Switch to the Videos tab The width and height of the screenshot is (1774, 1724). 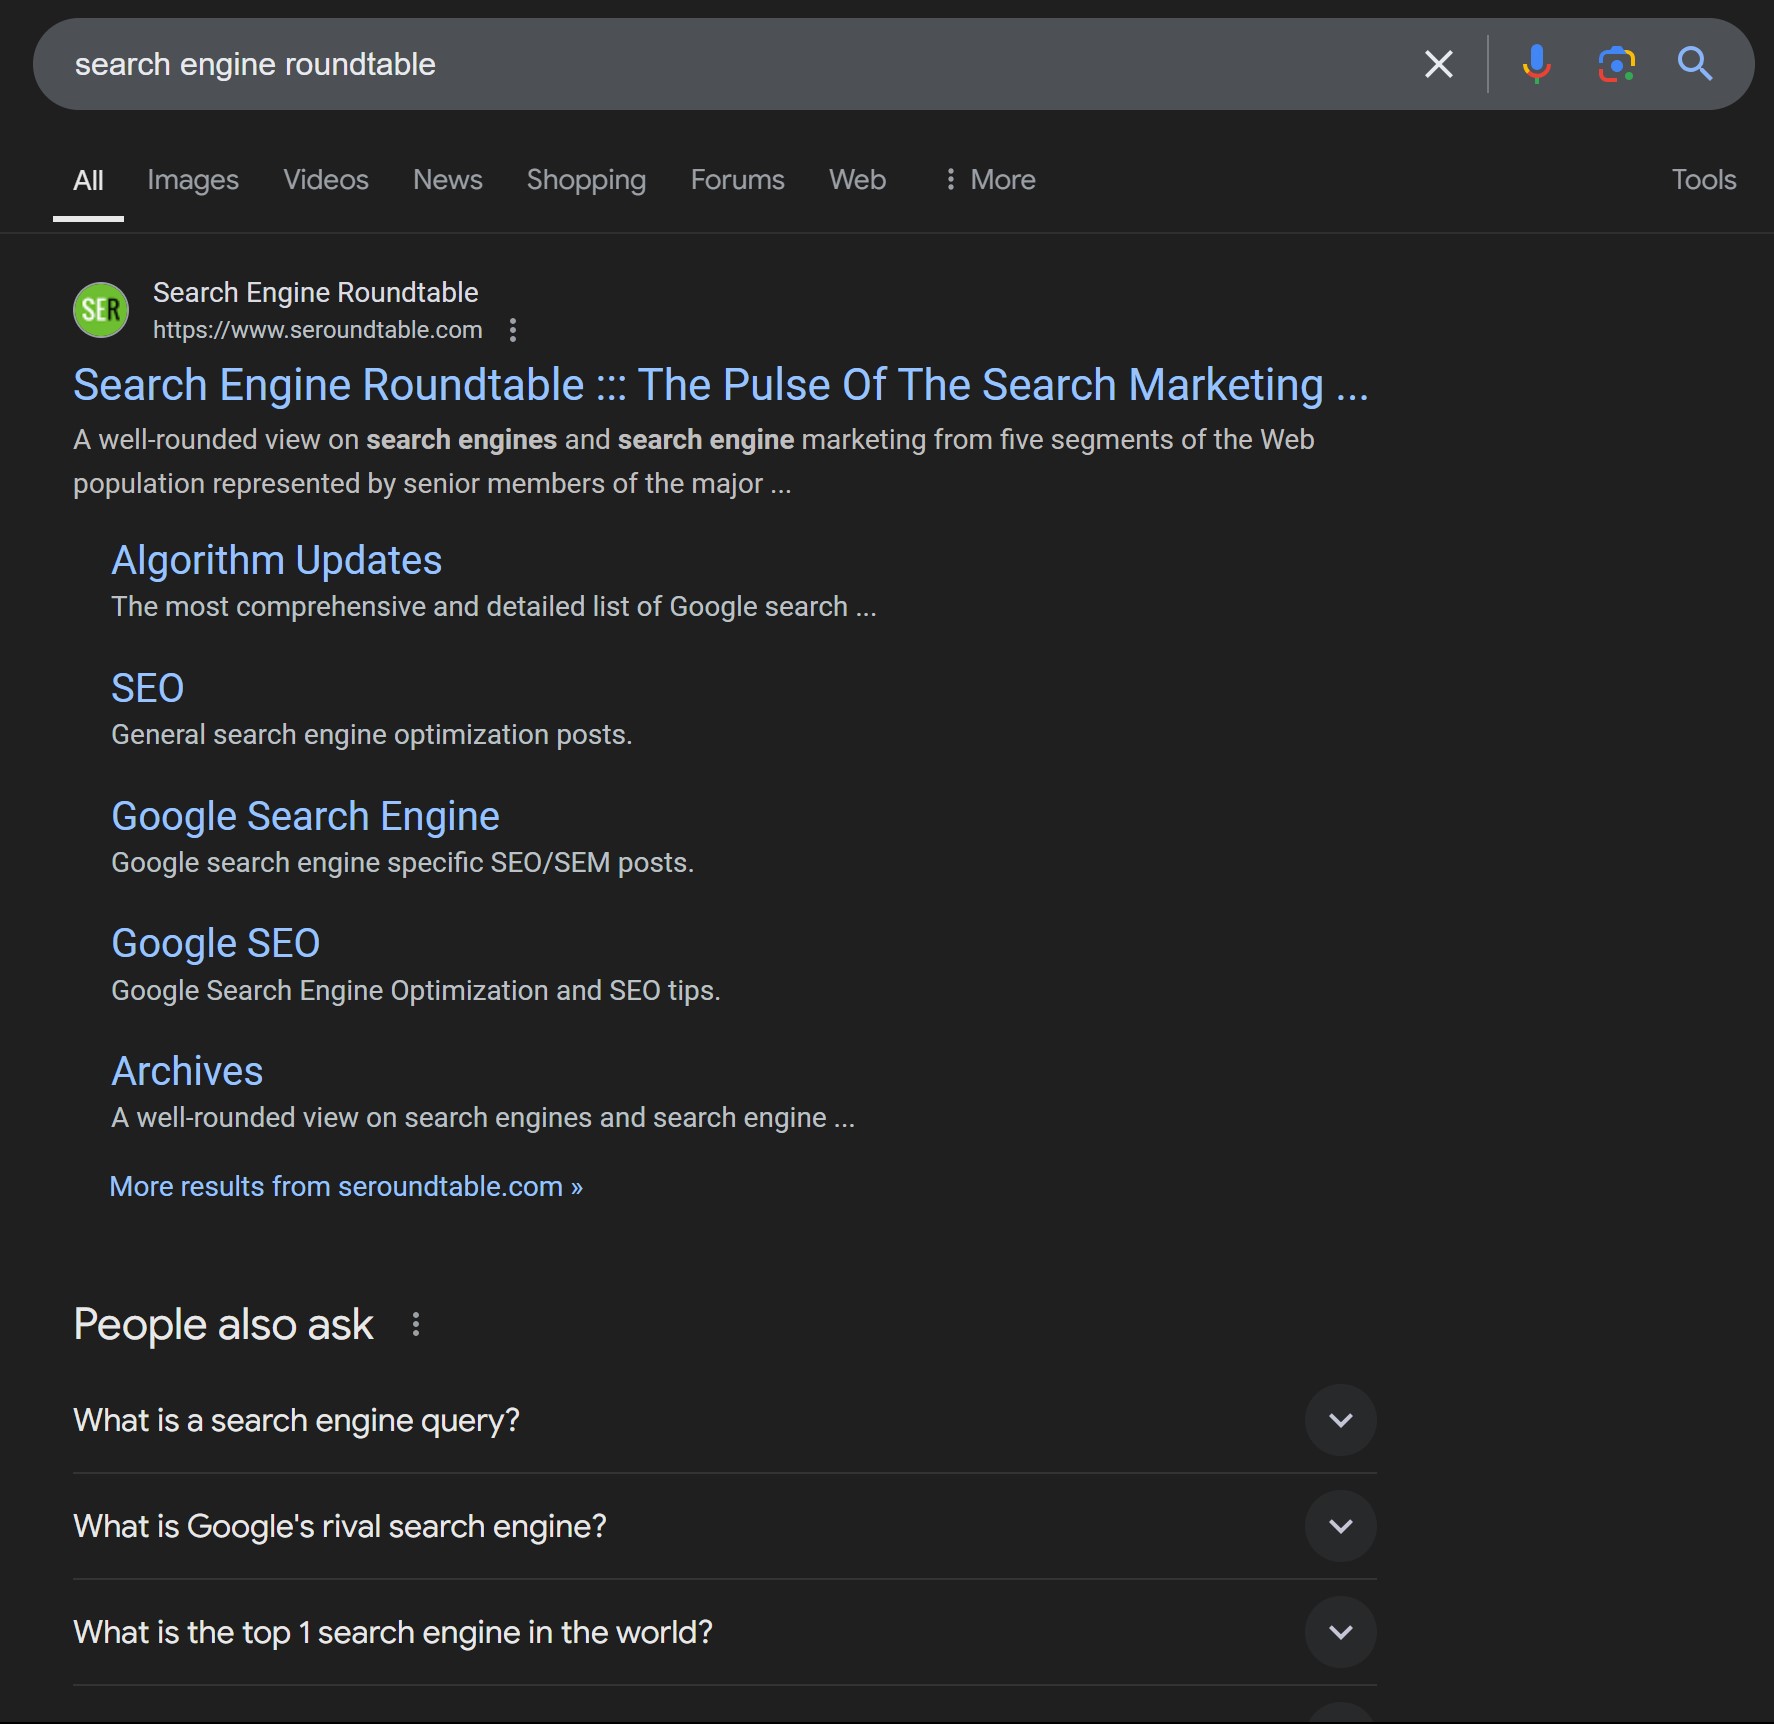pos(326,180)
